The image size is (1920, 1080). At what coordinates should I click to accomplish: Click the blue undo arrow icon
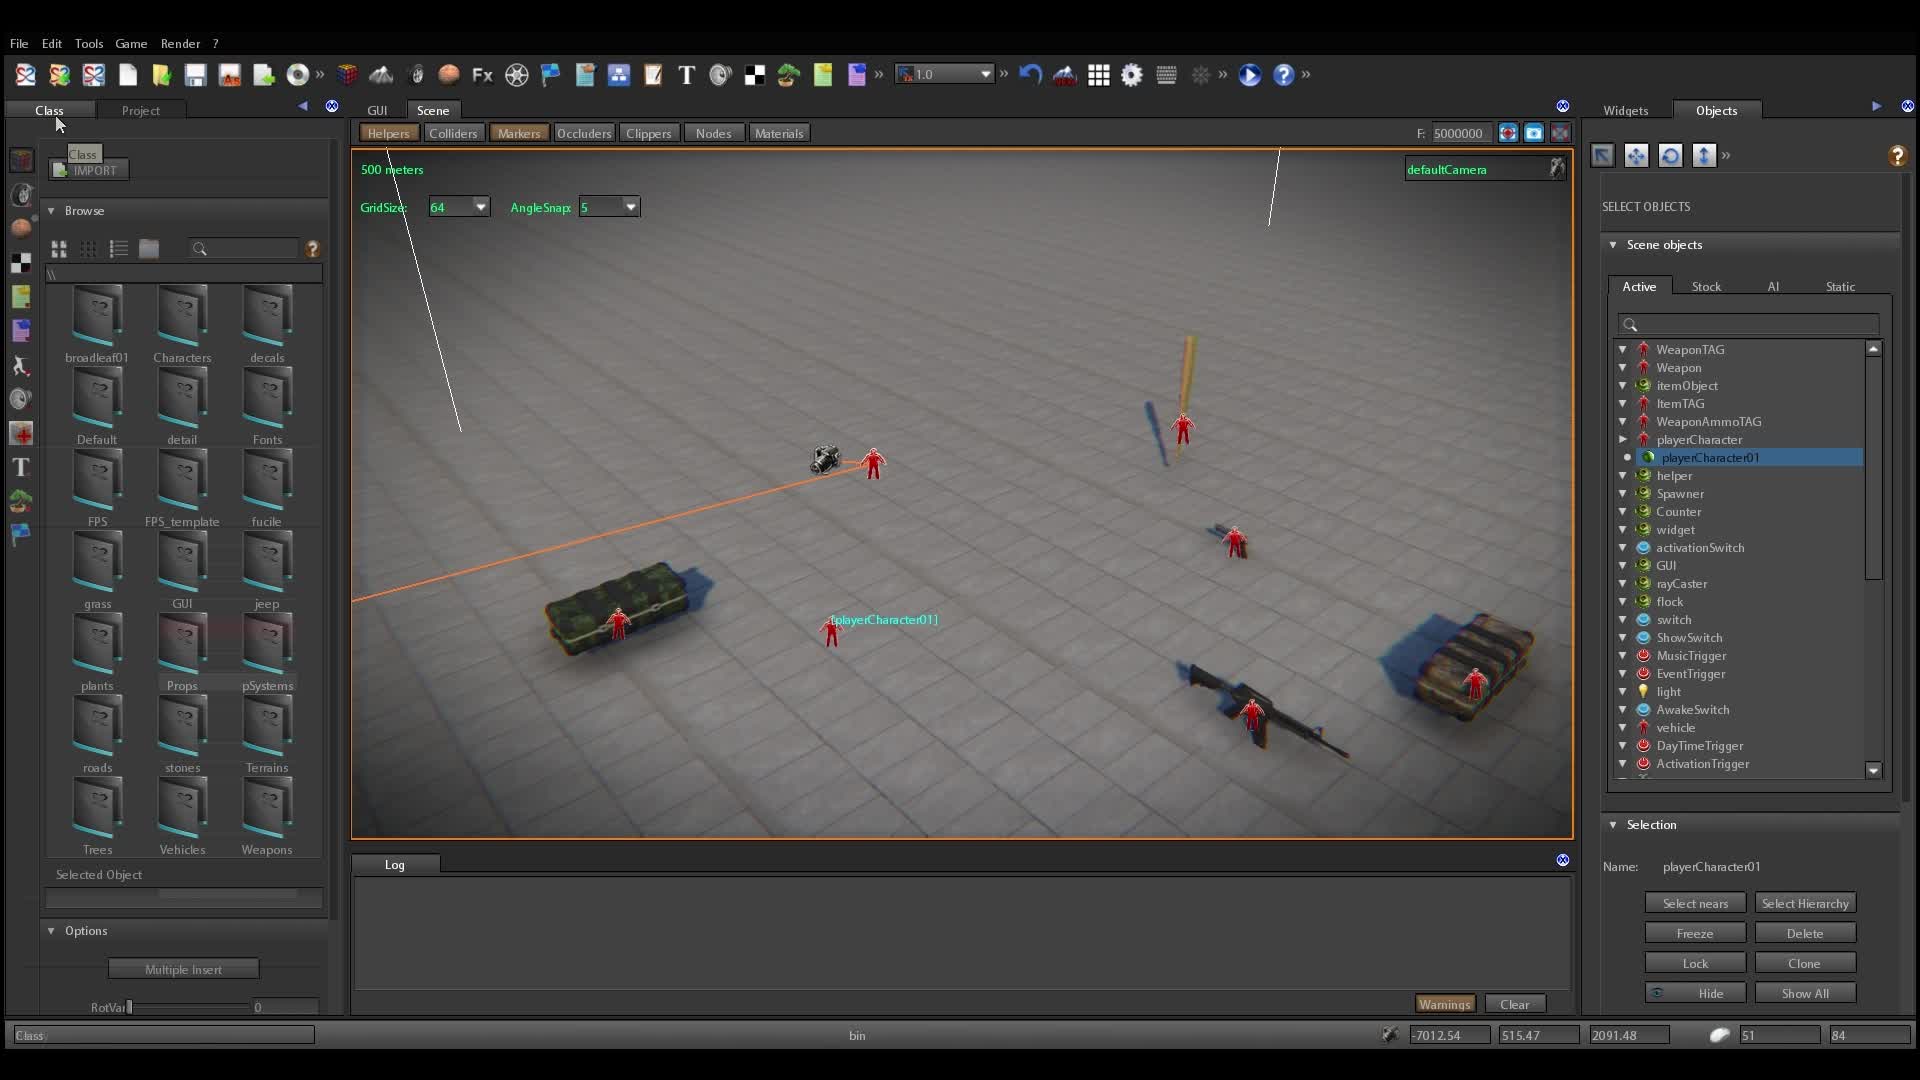(1030, 75)
